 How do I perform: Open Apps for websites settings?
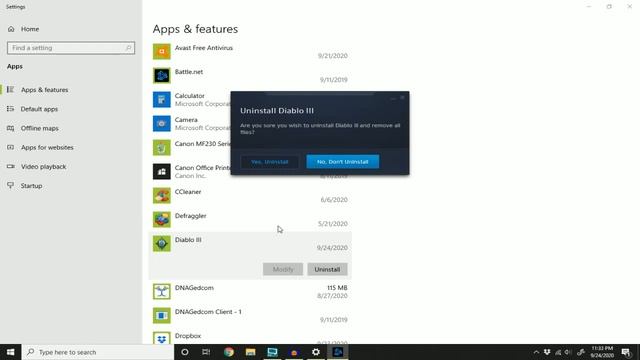(x=47, y=147)
